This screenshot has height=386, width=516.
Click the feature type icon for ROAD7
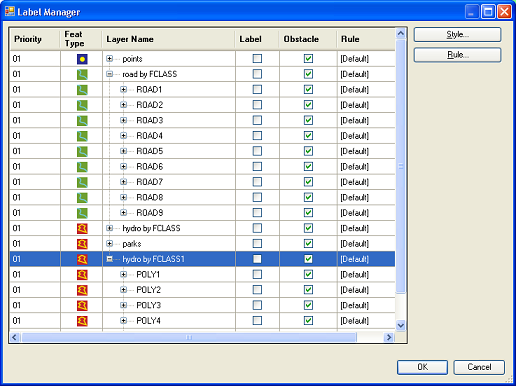click(x=82, y=182)
